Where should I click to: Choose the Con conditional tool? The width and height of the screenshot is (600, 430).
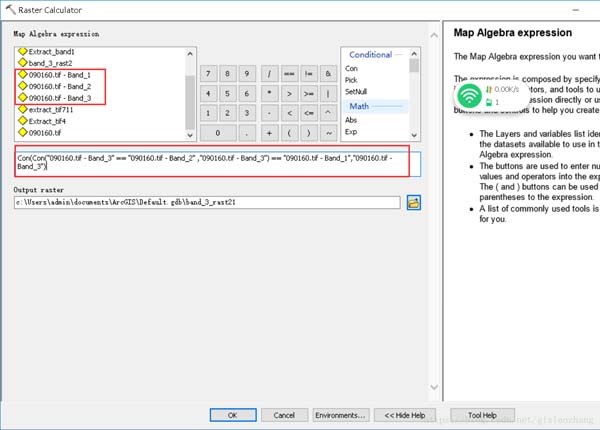(x=351, y=68)
